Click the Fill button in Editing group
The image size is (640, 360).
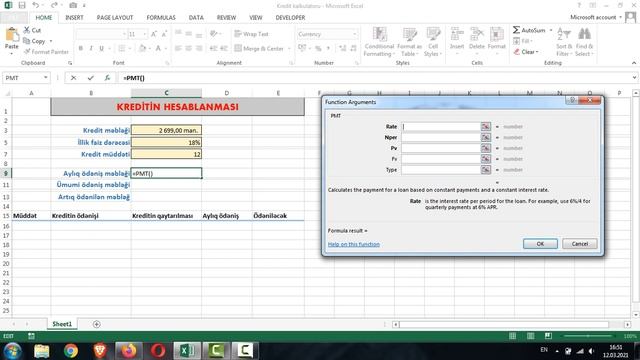coord(522,41)
